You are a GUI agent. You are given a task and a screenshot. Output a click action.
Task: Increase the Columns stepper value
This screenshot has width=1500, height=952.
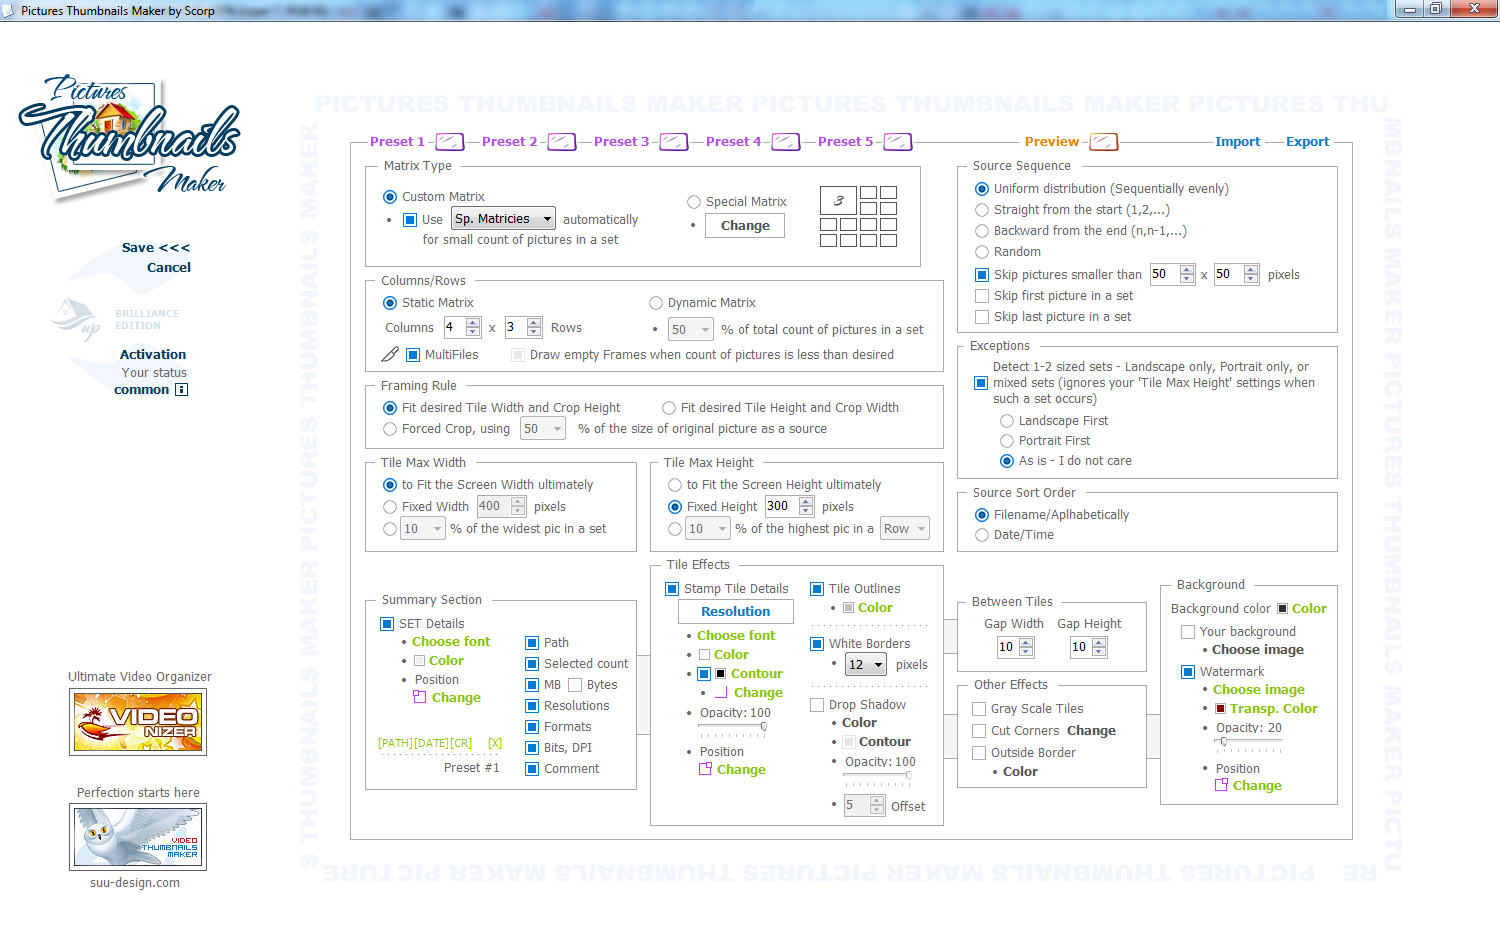[473, 323]
